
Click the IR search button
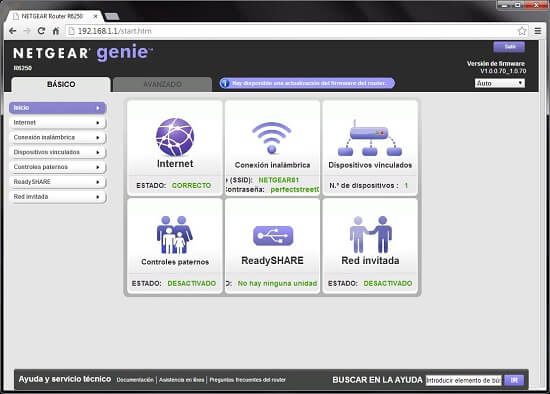click(x=514, y=380)
